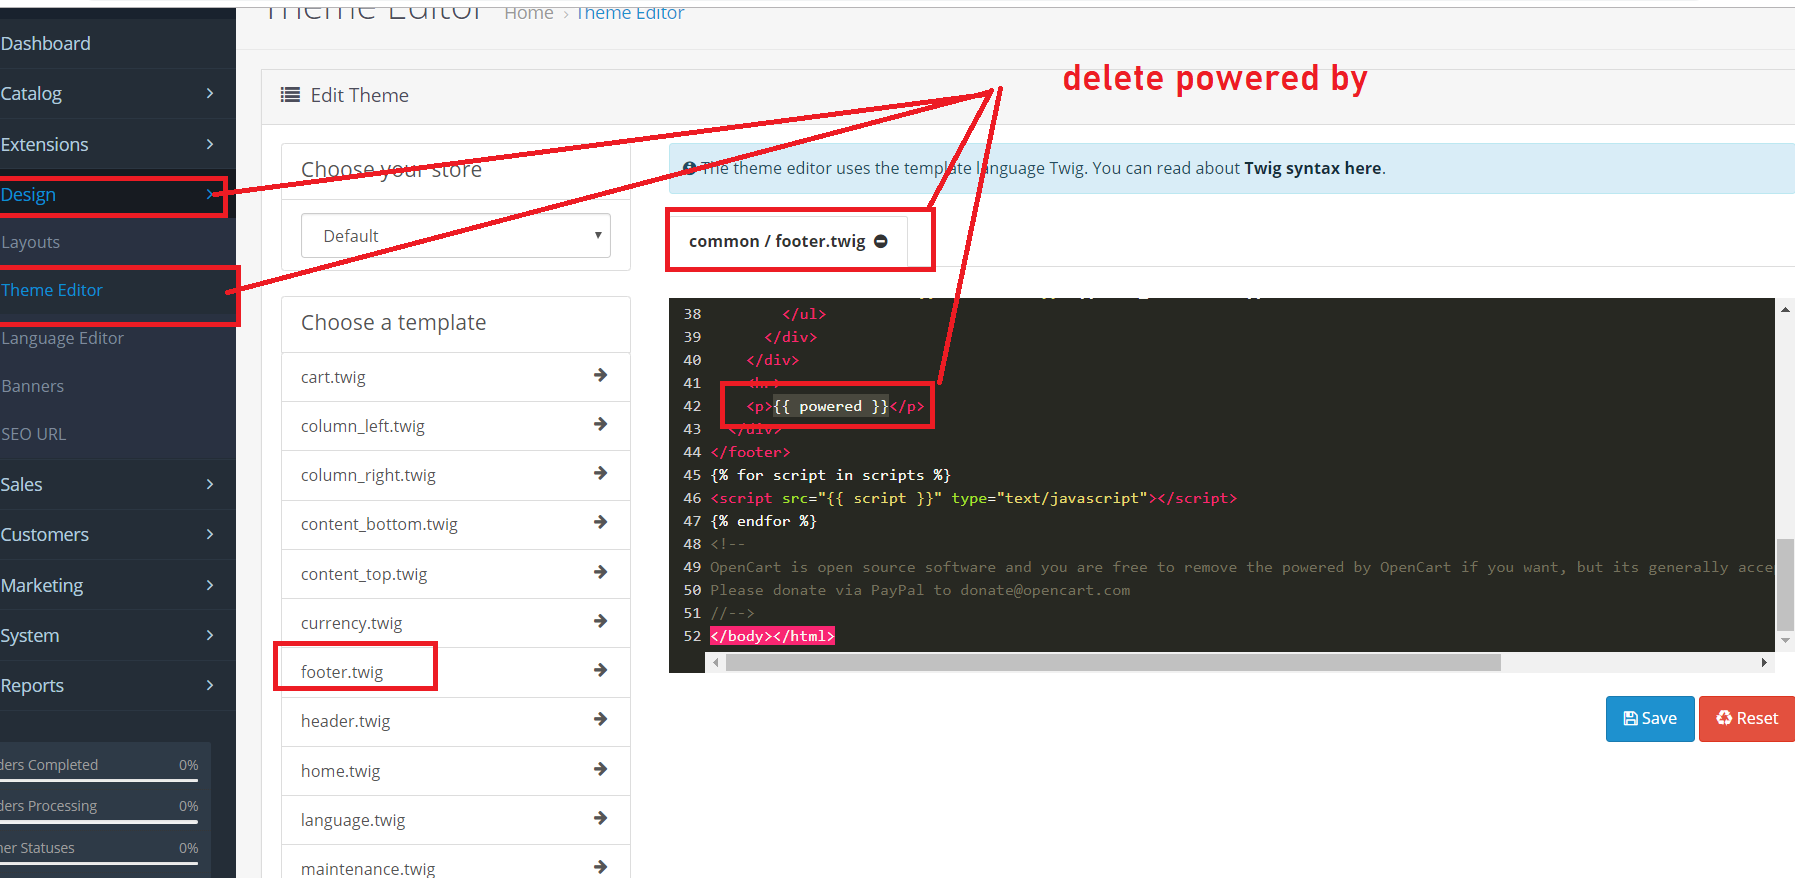The image size is (1795, 878).
Task: Click arrow icon beside content_bottom.twig
Action: point(600,522)
